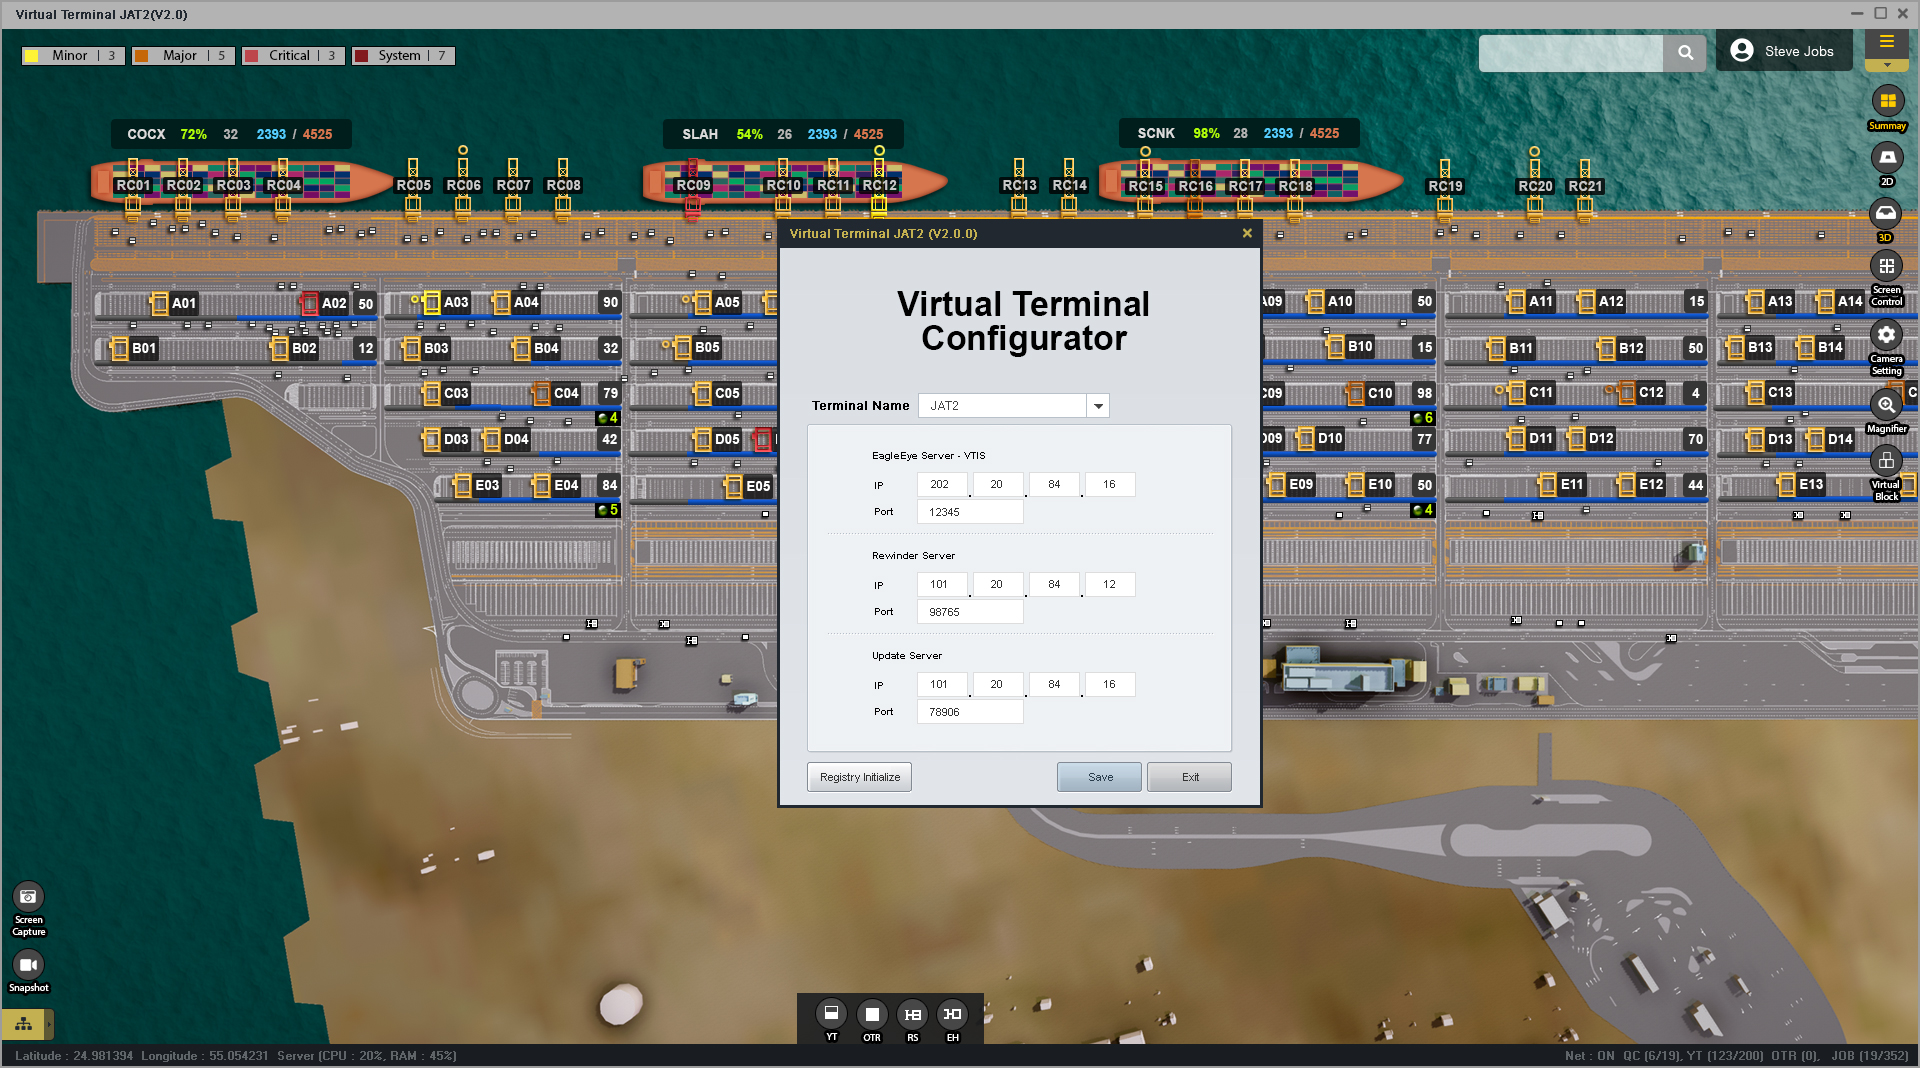The image size is (1920, 1068).
Task: Click the EagleEye Server Port field
Action: pyautogui.click(x=969, y=512)
